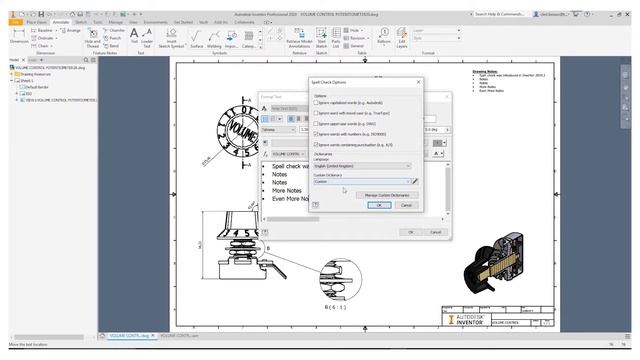640x360 pixels.
Task: Select the Punch note tool
Action: [x=113, y=38]
